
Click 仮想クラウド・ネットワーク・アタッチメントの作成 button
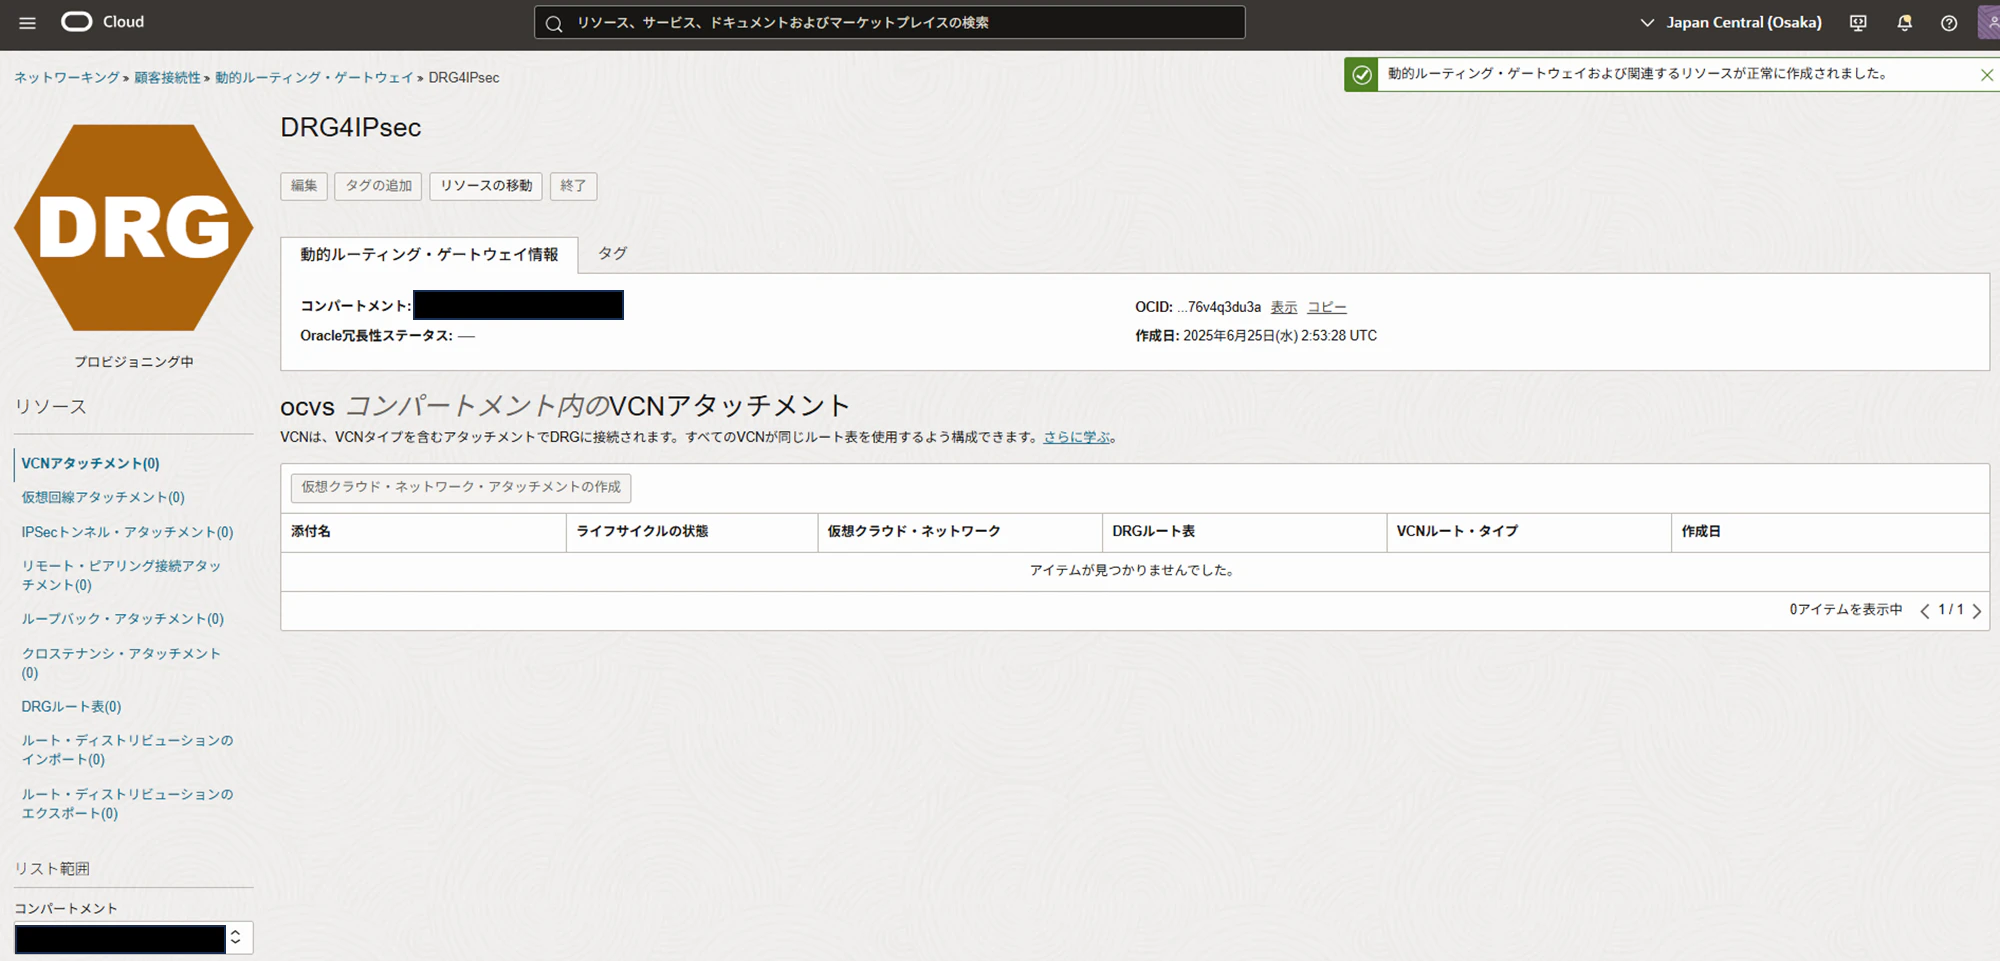pyautogui.click(x=461, y=488)
